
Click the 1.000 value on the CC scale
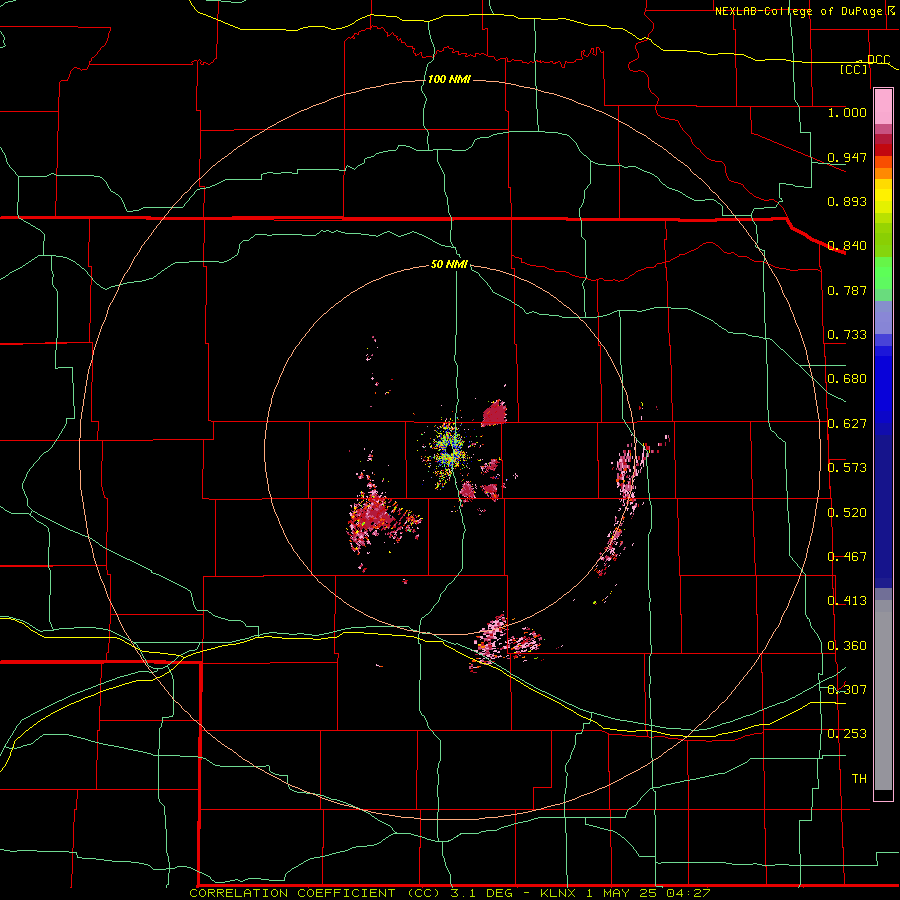coord(847,112)
